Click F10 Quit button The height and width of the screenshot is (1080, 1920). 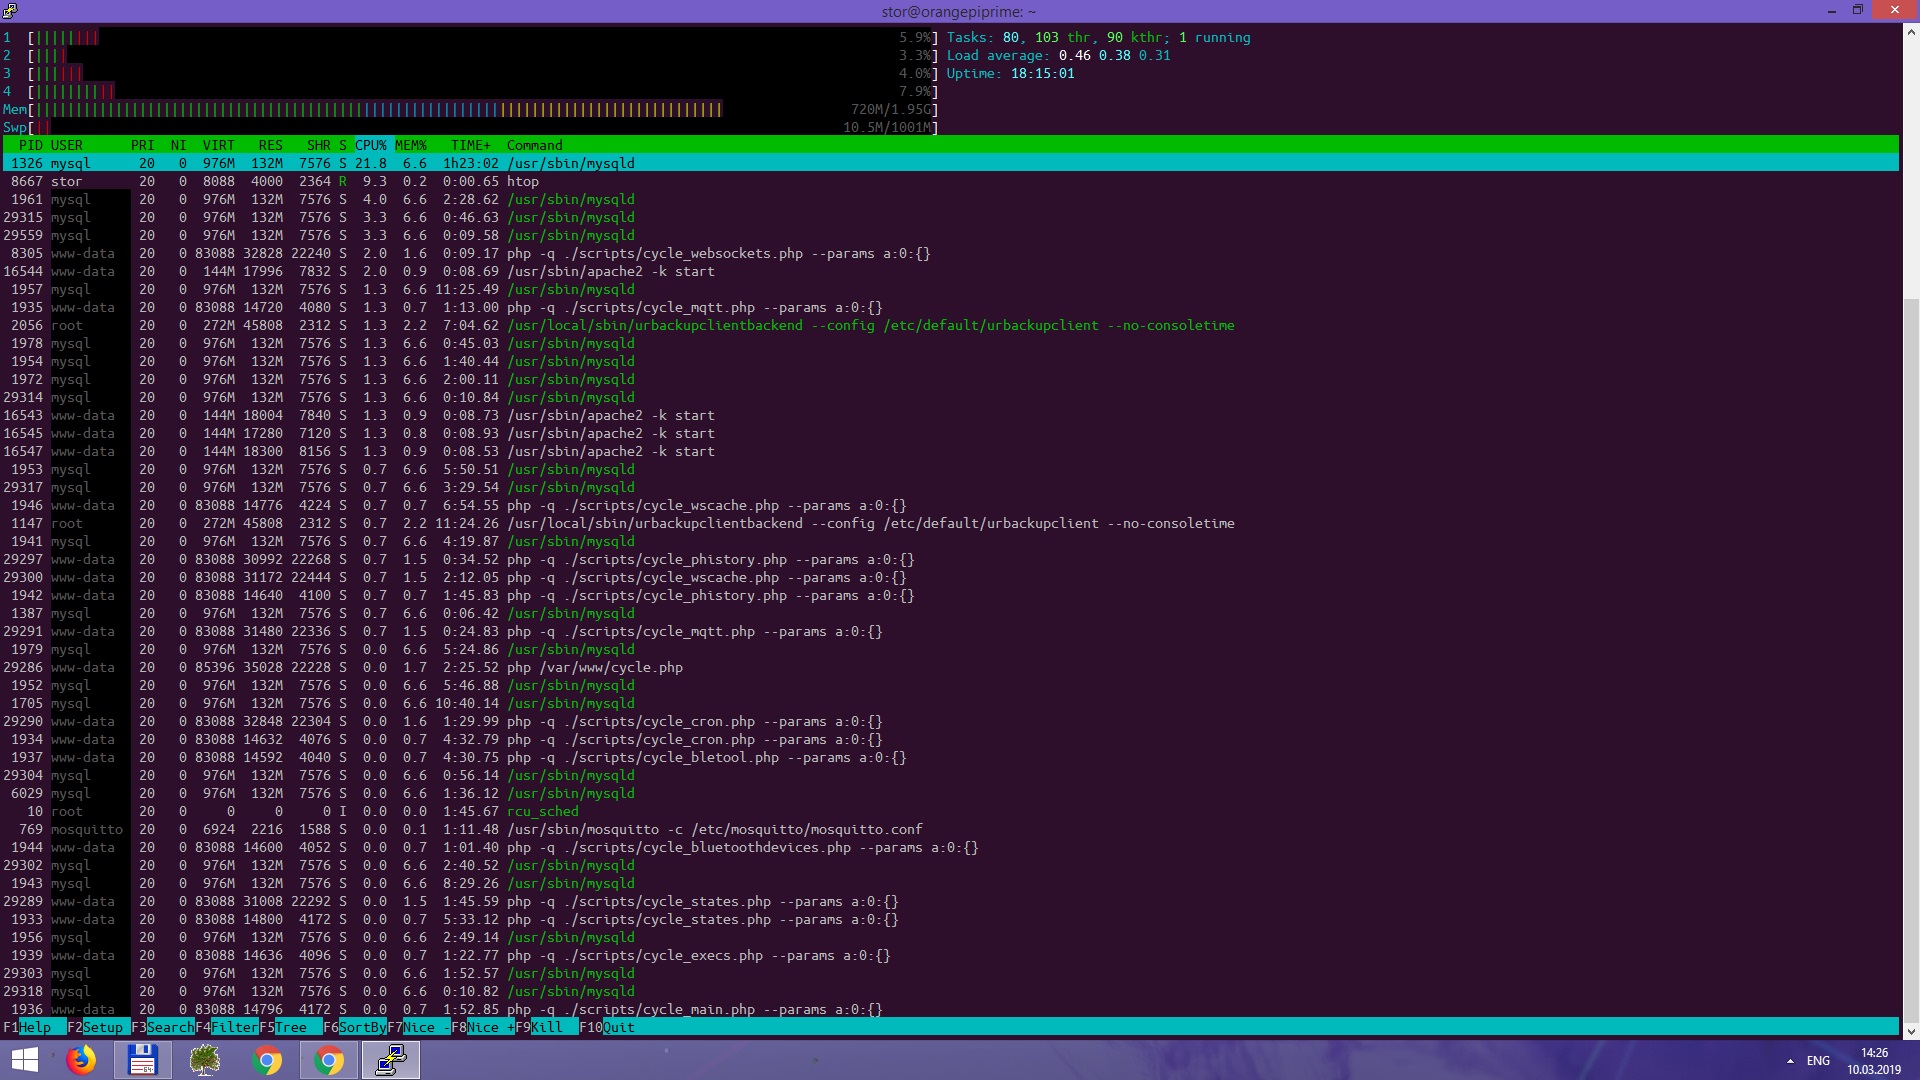click(x=617, y=1027)
